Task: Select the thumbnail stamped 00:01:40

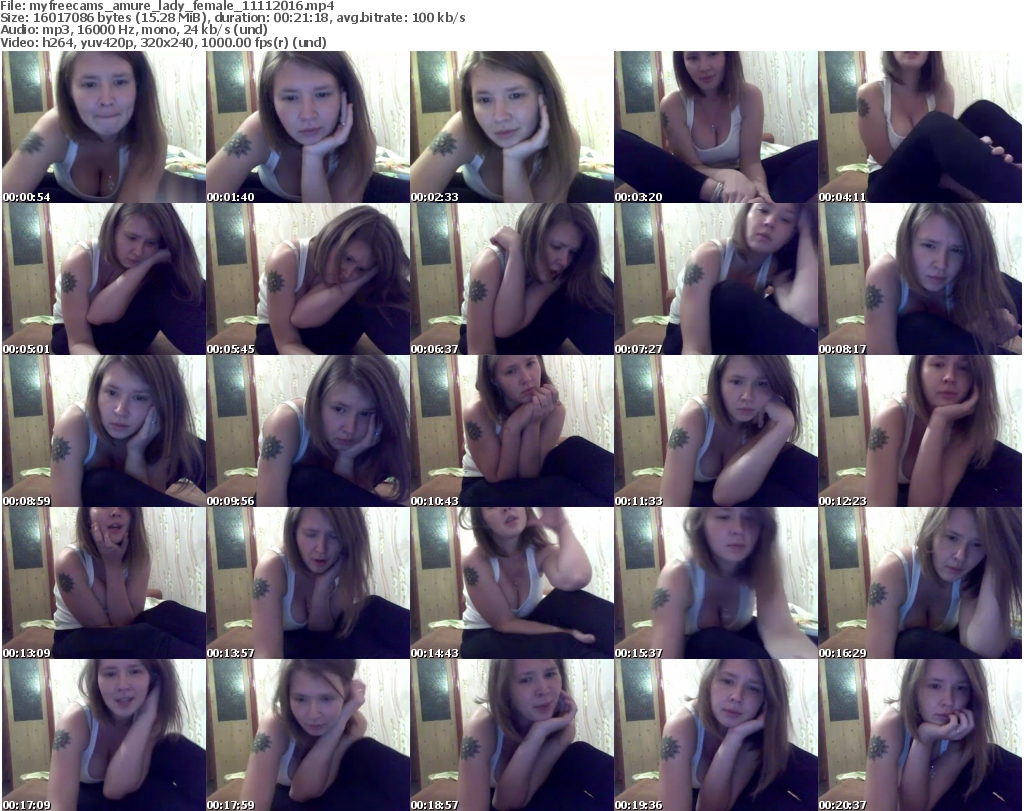Action: (308, 127)
